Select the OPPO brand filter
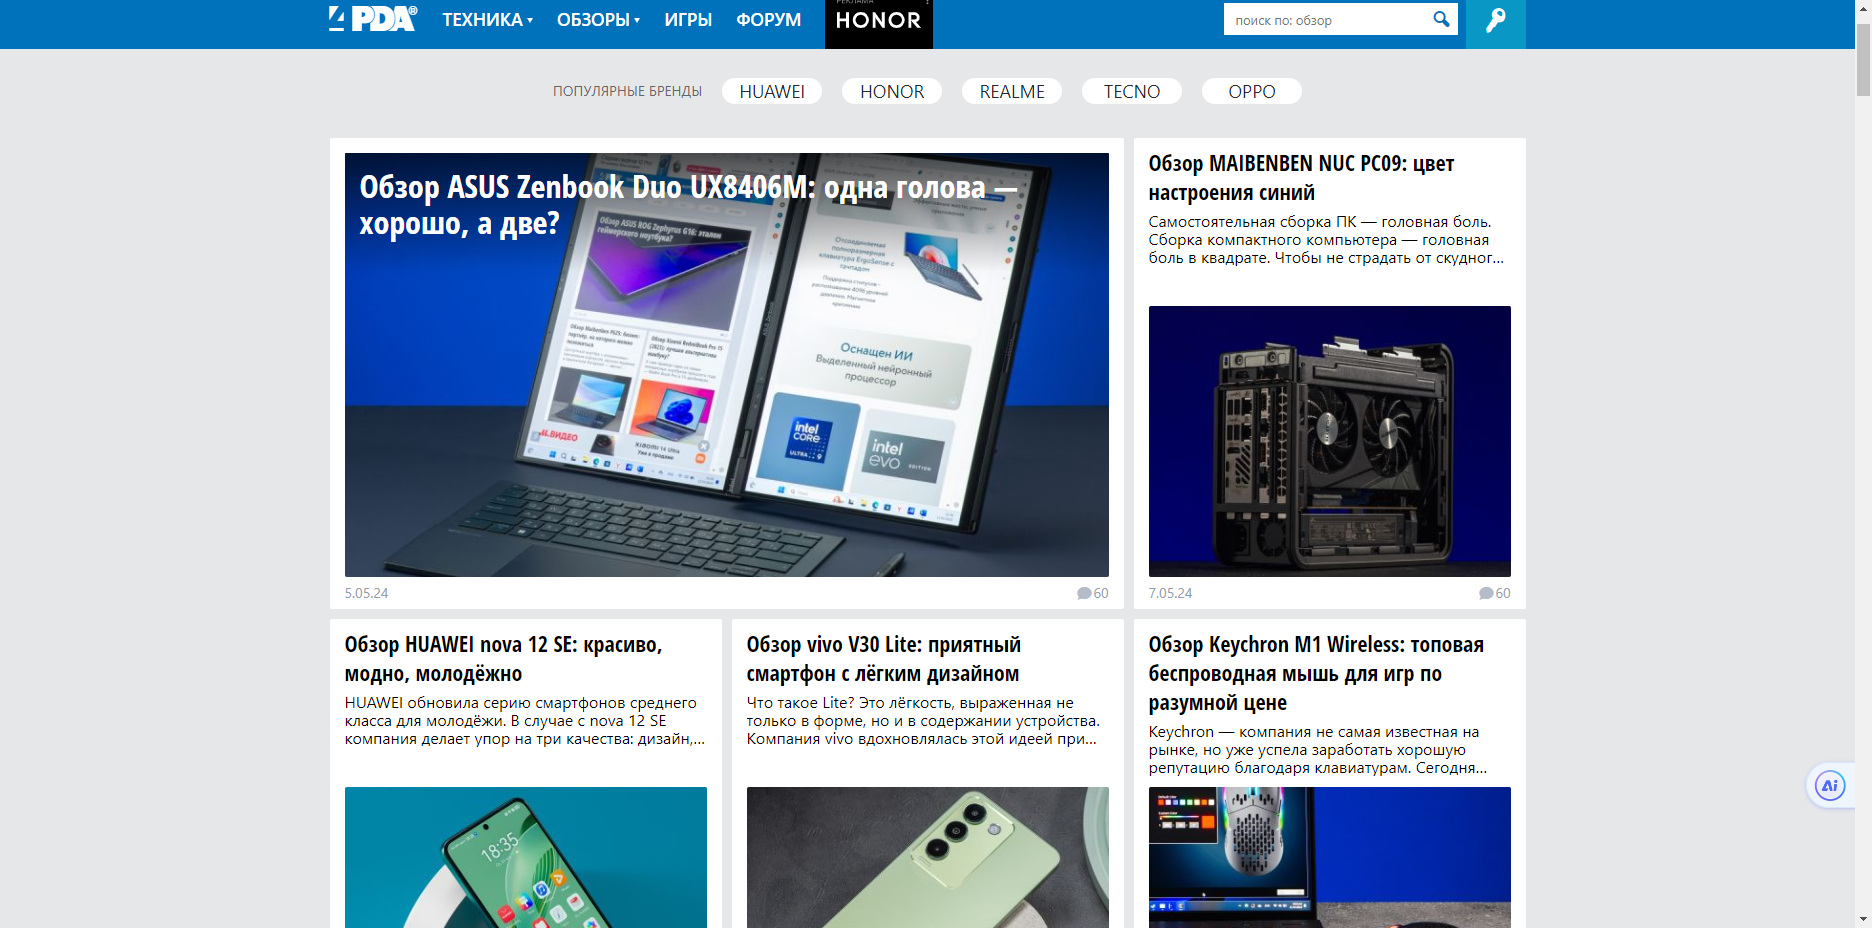The height and width of the screenshot is (928, 1872). point(1252,91)
